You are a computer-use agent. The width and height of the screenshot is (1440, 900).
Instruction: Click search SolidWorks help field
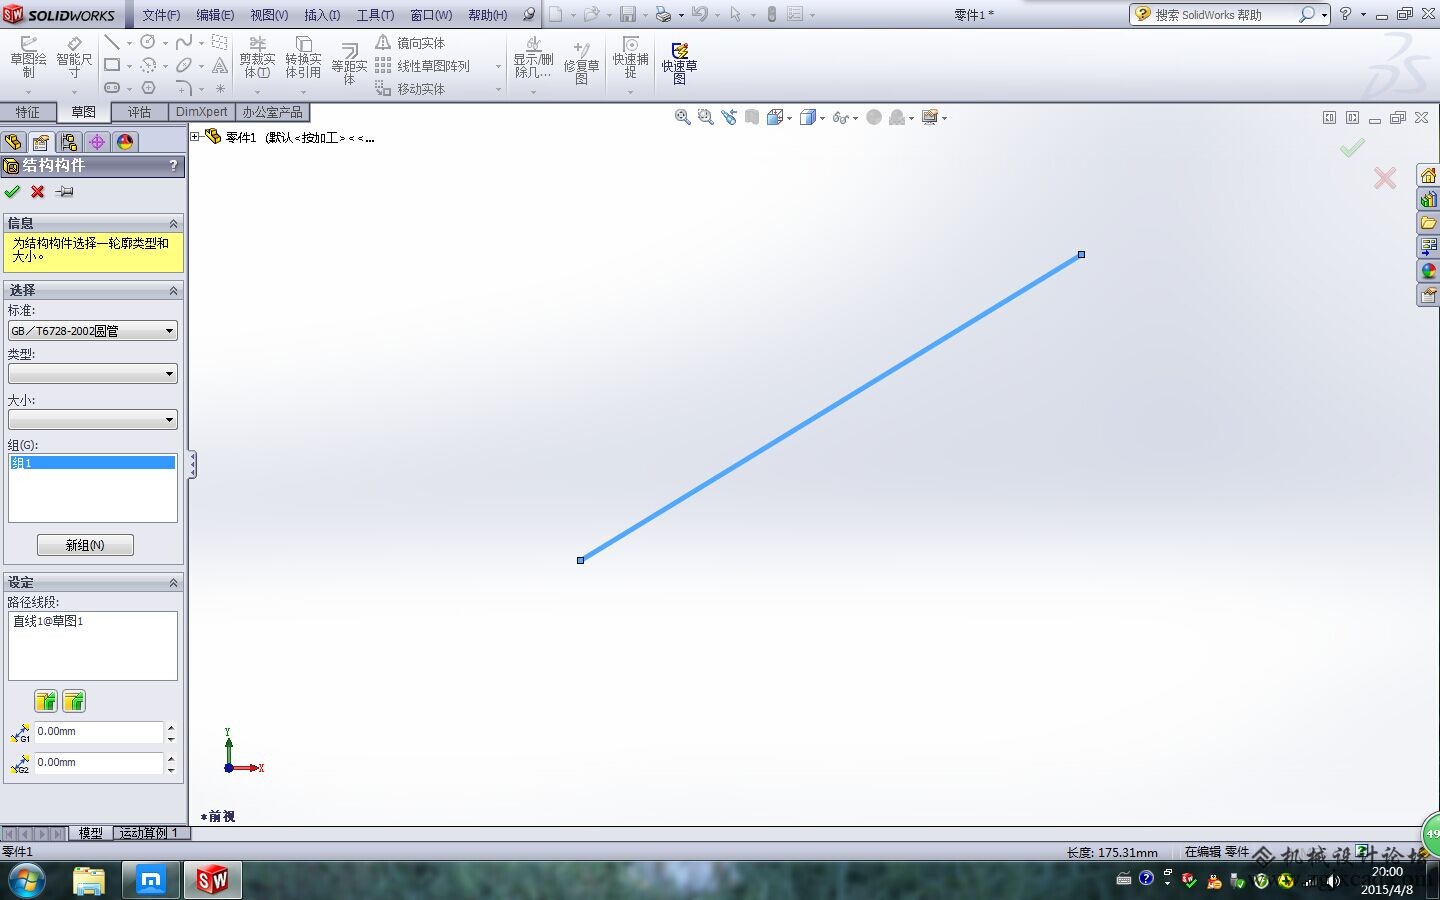[1224, 15]
